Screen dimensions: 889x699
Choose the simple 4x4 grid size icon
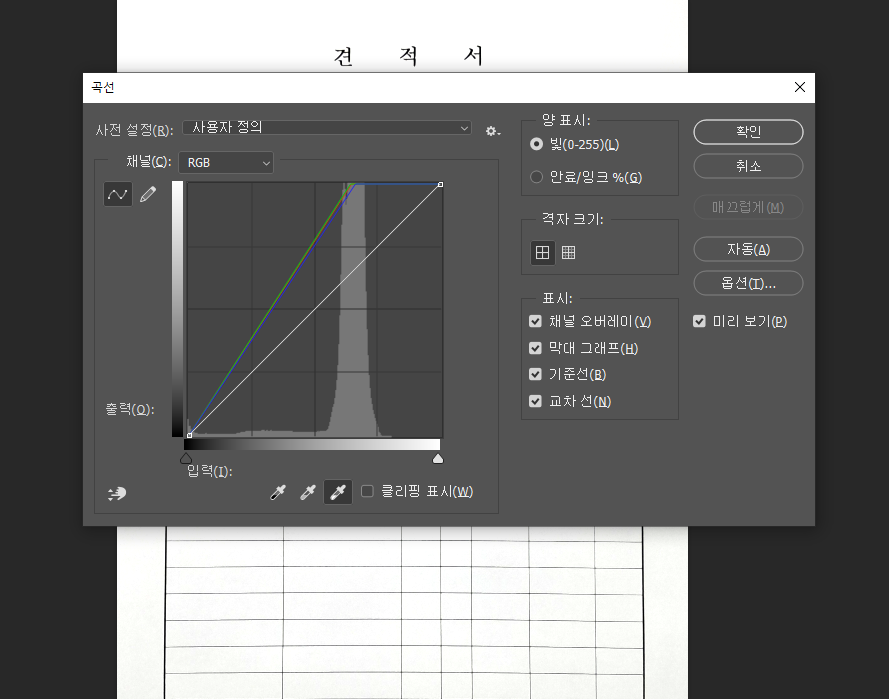[x=543, y=252]
